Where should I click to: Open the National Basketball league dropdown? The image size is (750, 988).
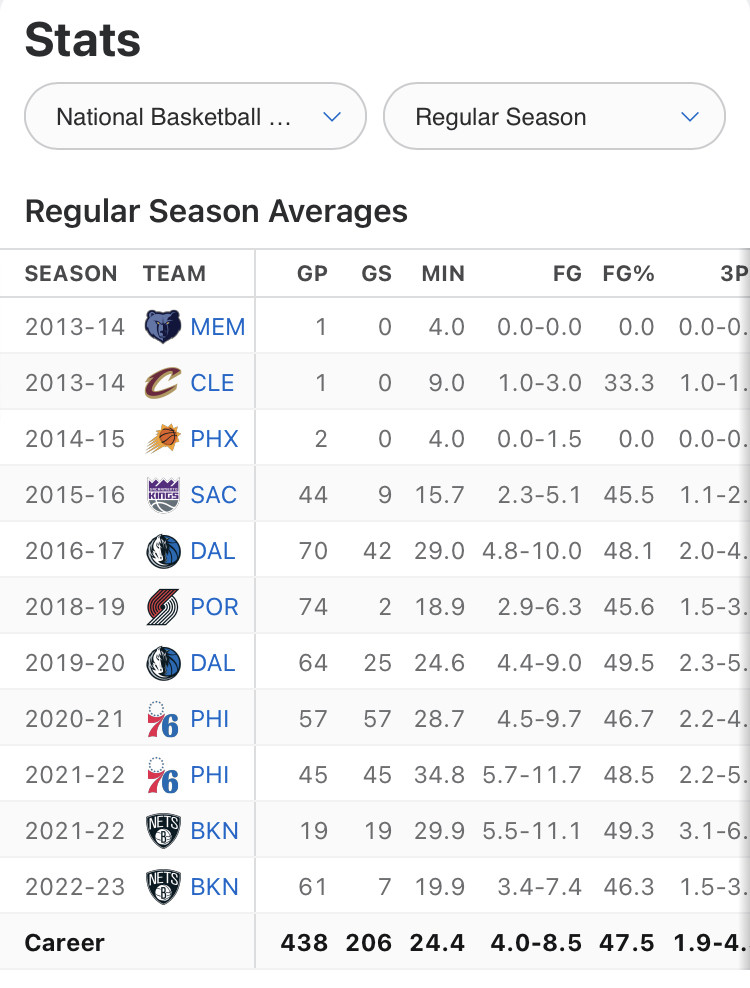195,117
